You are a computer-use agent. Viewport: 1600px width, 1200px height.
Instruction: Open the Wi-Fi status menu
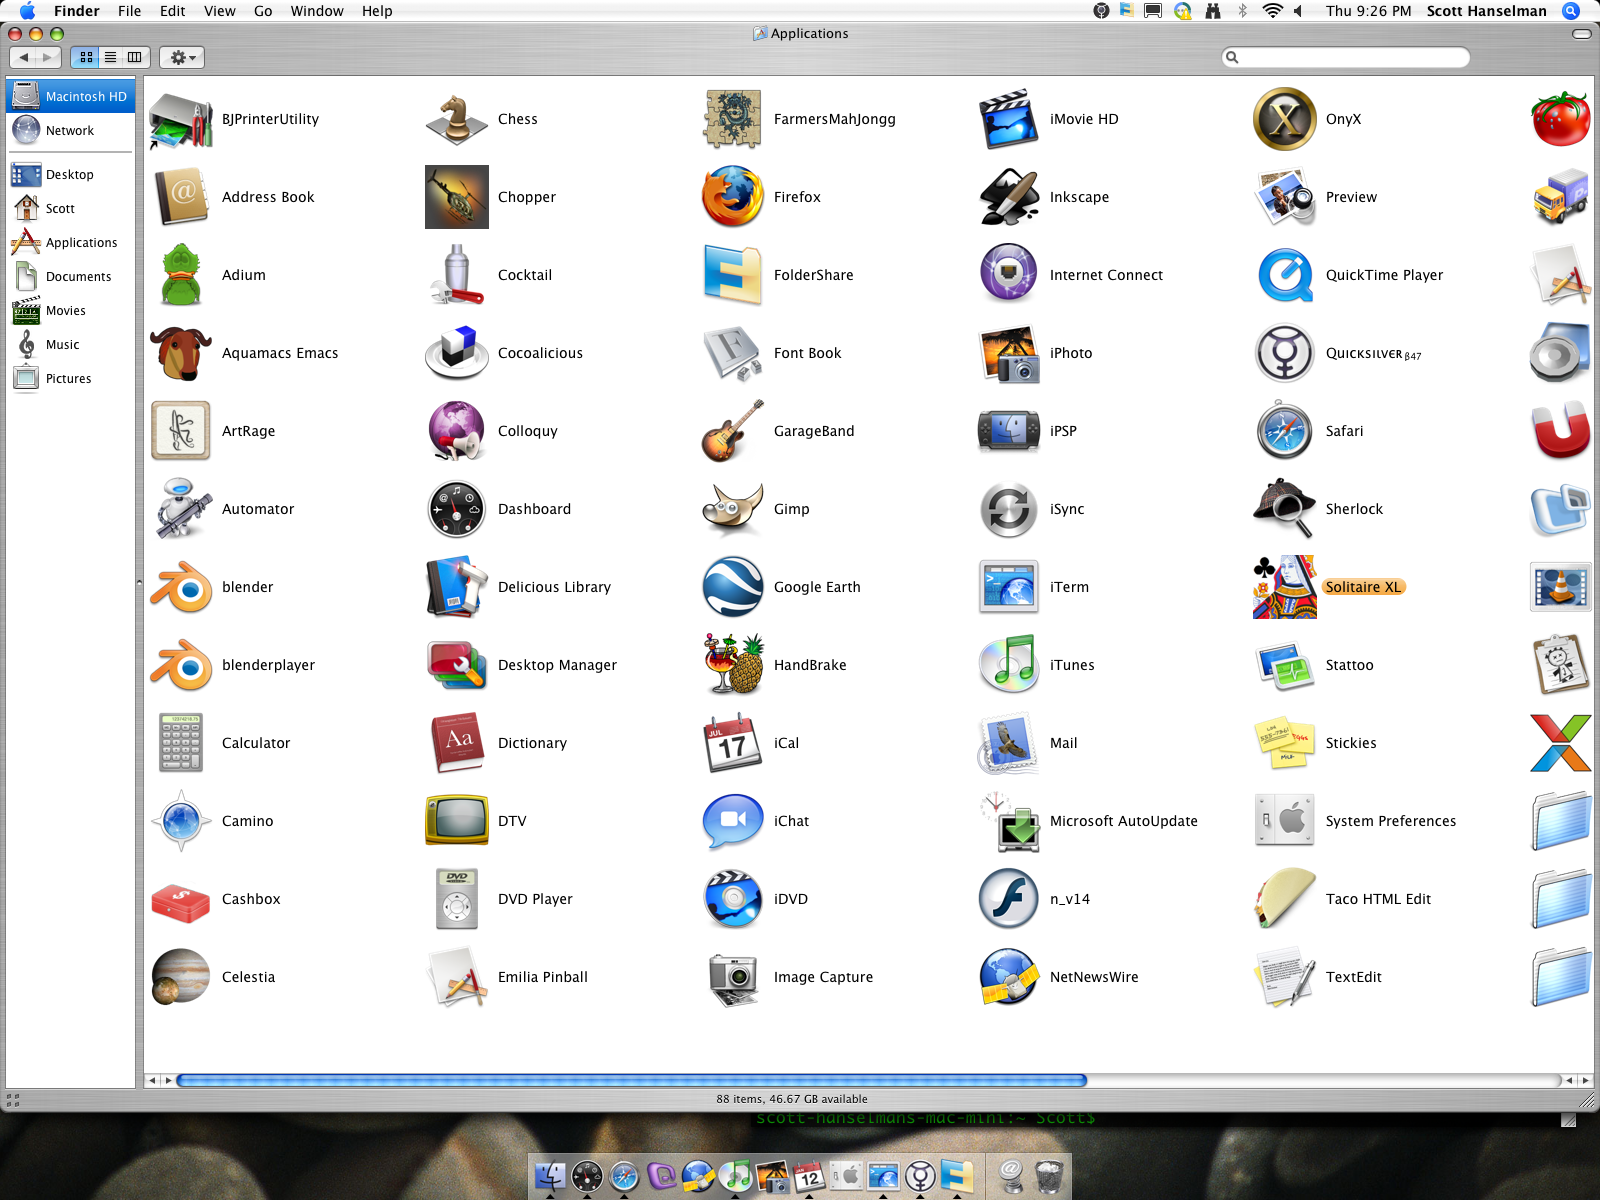tap(1272, 11)
